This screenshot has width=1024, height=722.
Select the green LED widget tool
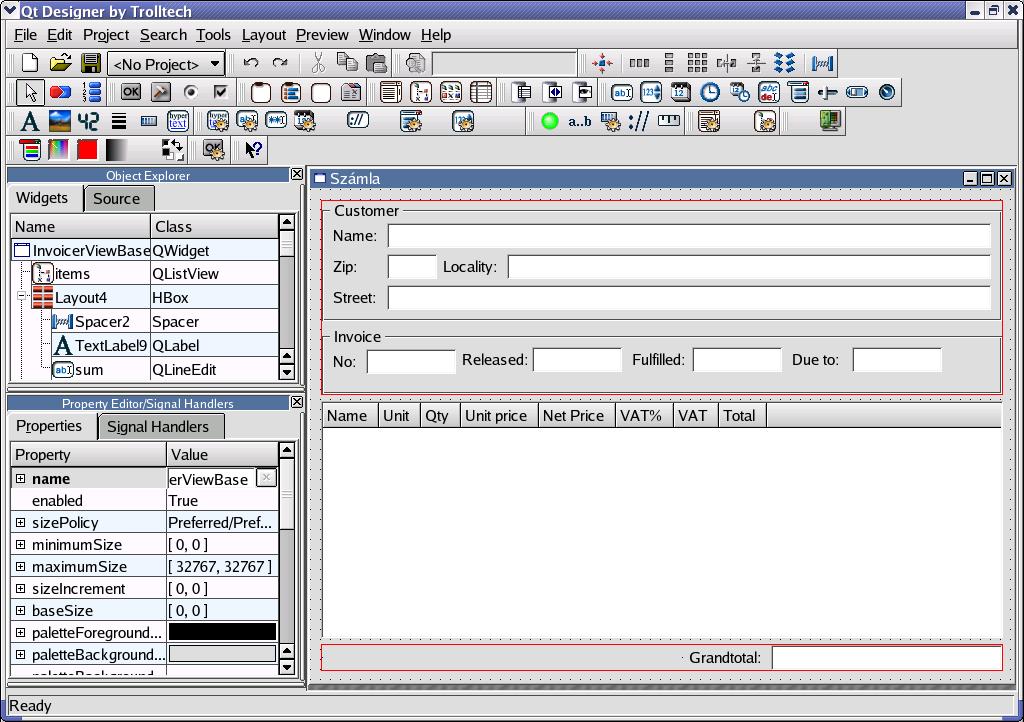click(x=550, y=121)
